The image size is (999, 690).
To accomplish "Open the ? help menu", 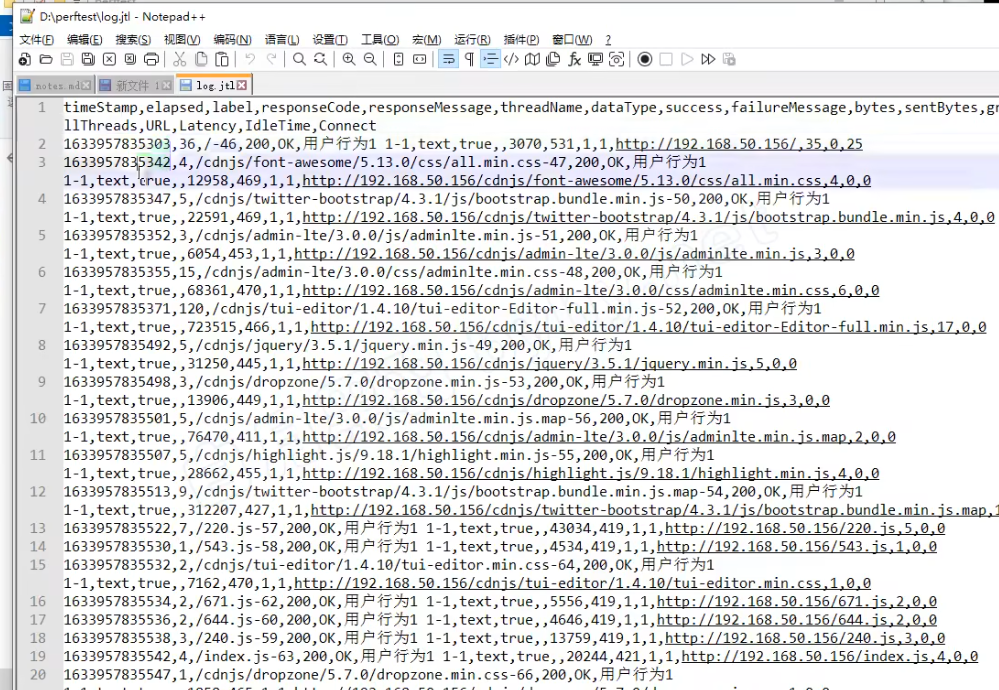I will coord(608,40).
